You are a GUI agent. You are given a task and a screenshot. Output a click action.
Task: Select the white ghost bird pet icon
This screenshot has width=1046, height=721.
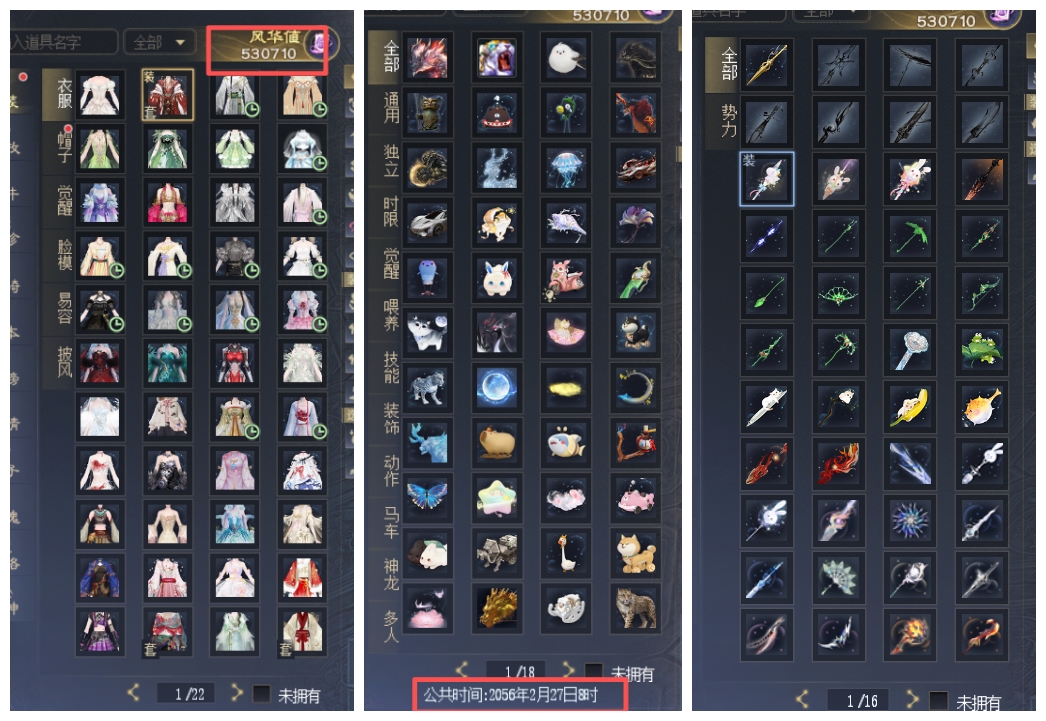pos(566,58)
